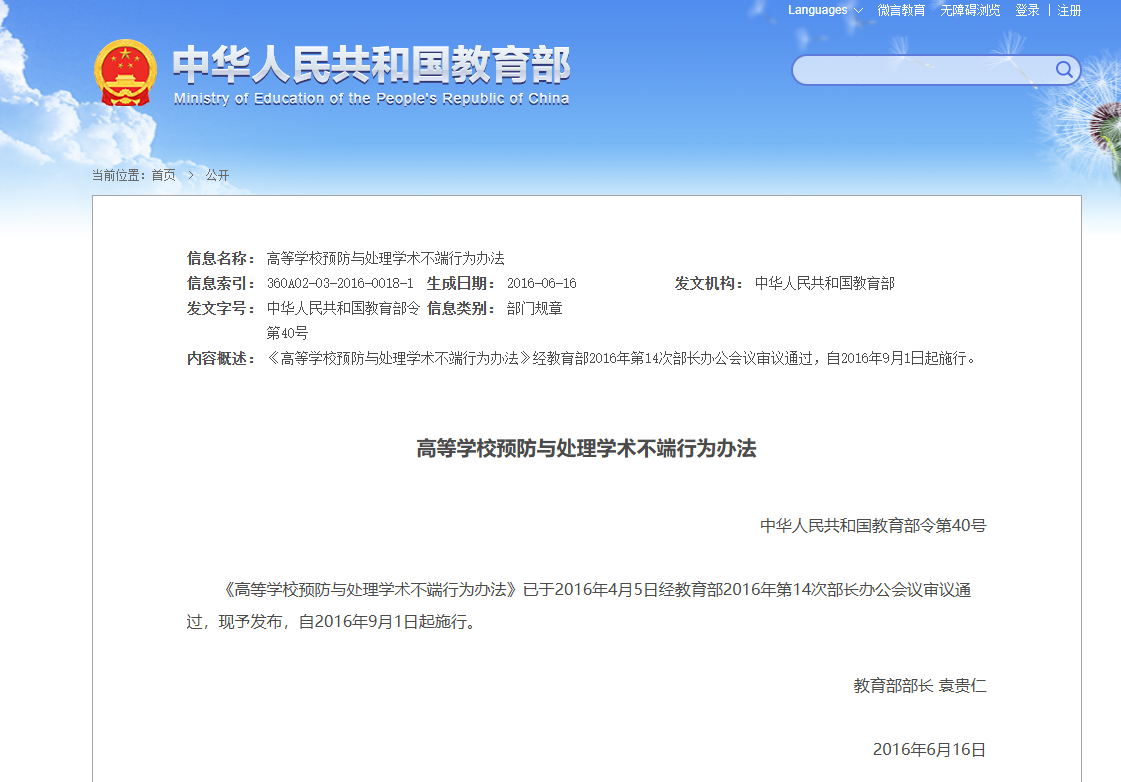Click the 生成日期 value 2016-06-16
The height and width of the screenshot is (782, 1121).
(541, 284)
